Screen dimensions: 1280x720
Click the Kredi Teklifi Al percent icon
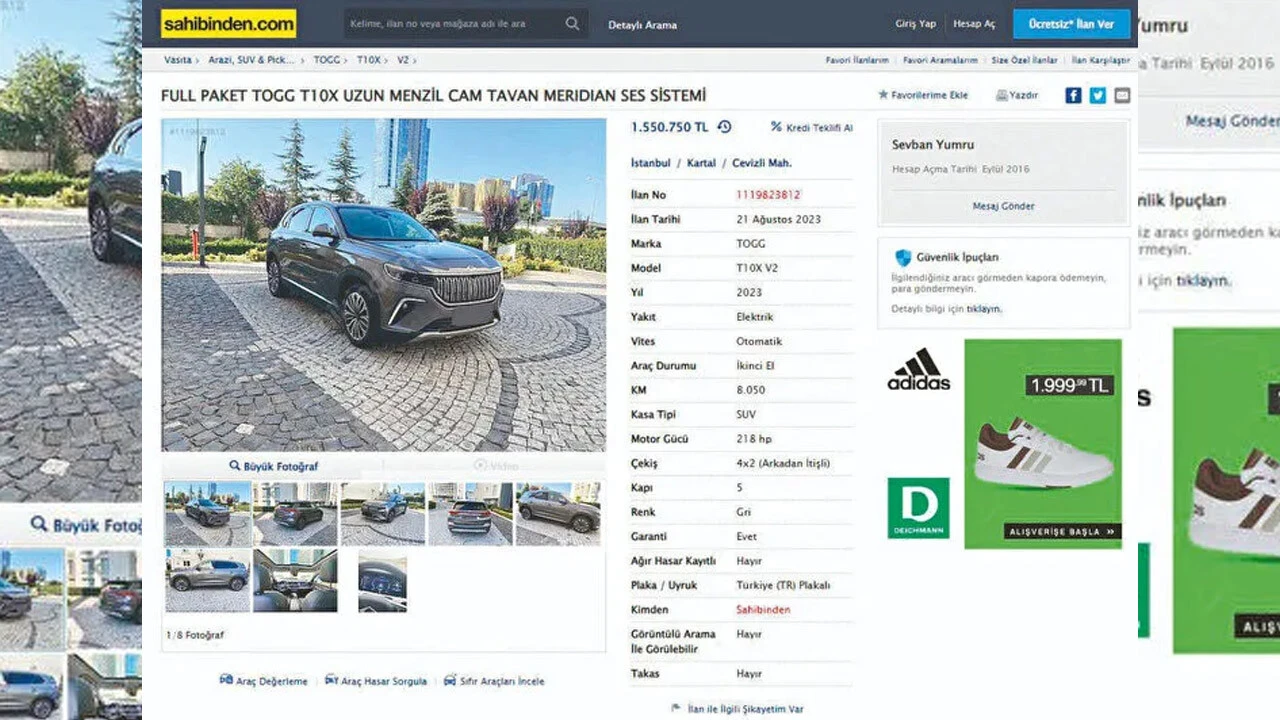click(x=776, y=127)
